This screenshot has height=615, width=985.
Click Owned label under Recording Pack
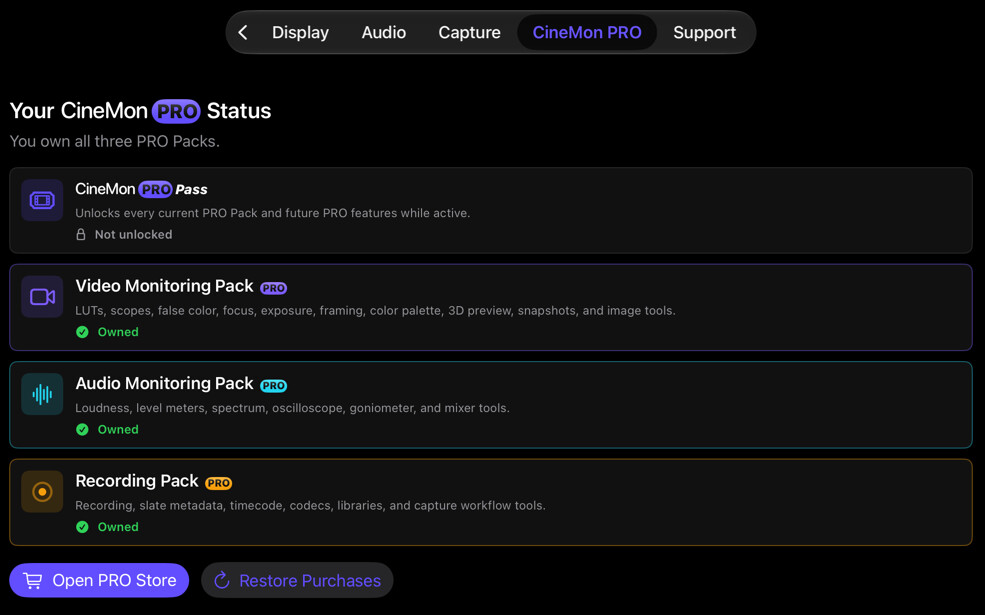pos(118,526)
